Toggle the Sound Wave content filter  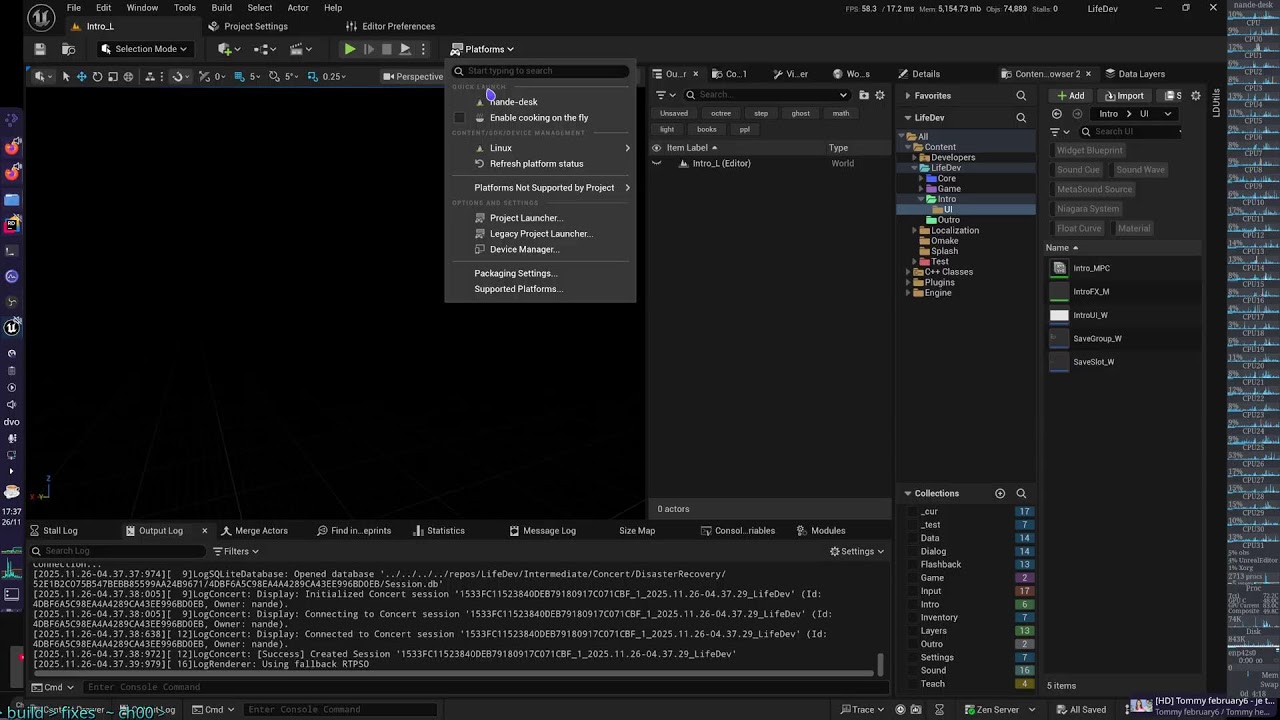(1140, 170)
